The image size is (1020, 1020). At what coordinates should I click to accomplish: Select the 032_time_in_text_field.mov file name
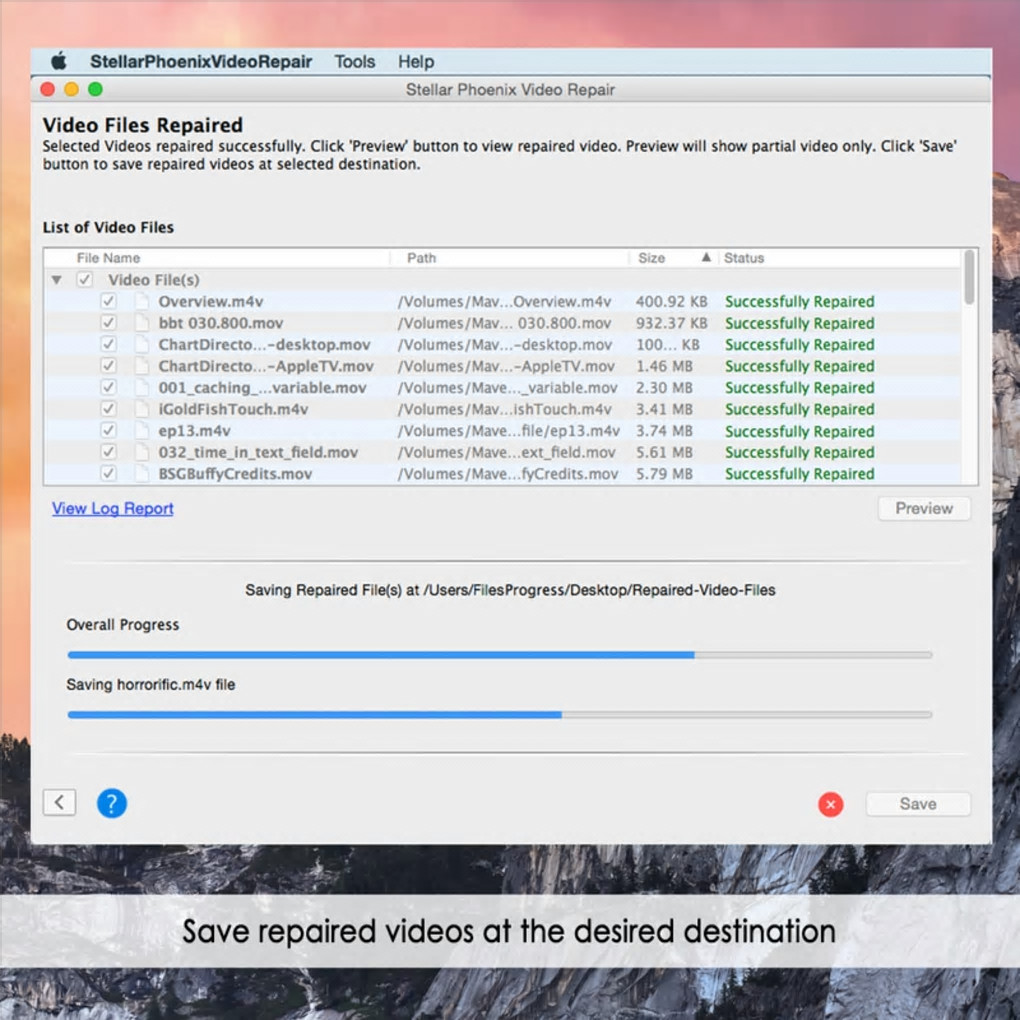coord(258,451)
